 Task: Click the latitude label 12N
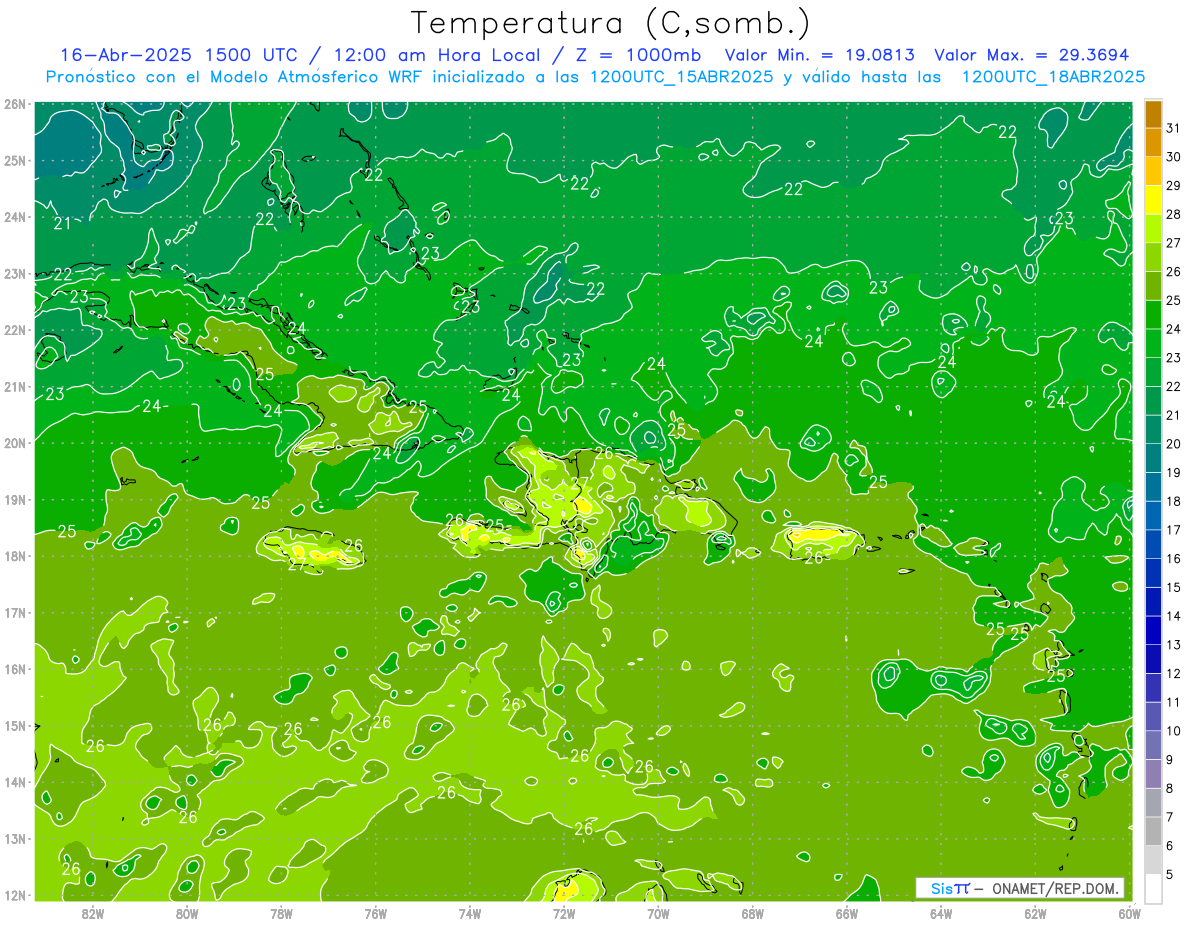pos(14,895)
